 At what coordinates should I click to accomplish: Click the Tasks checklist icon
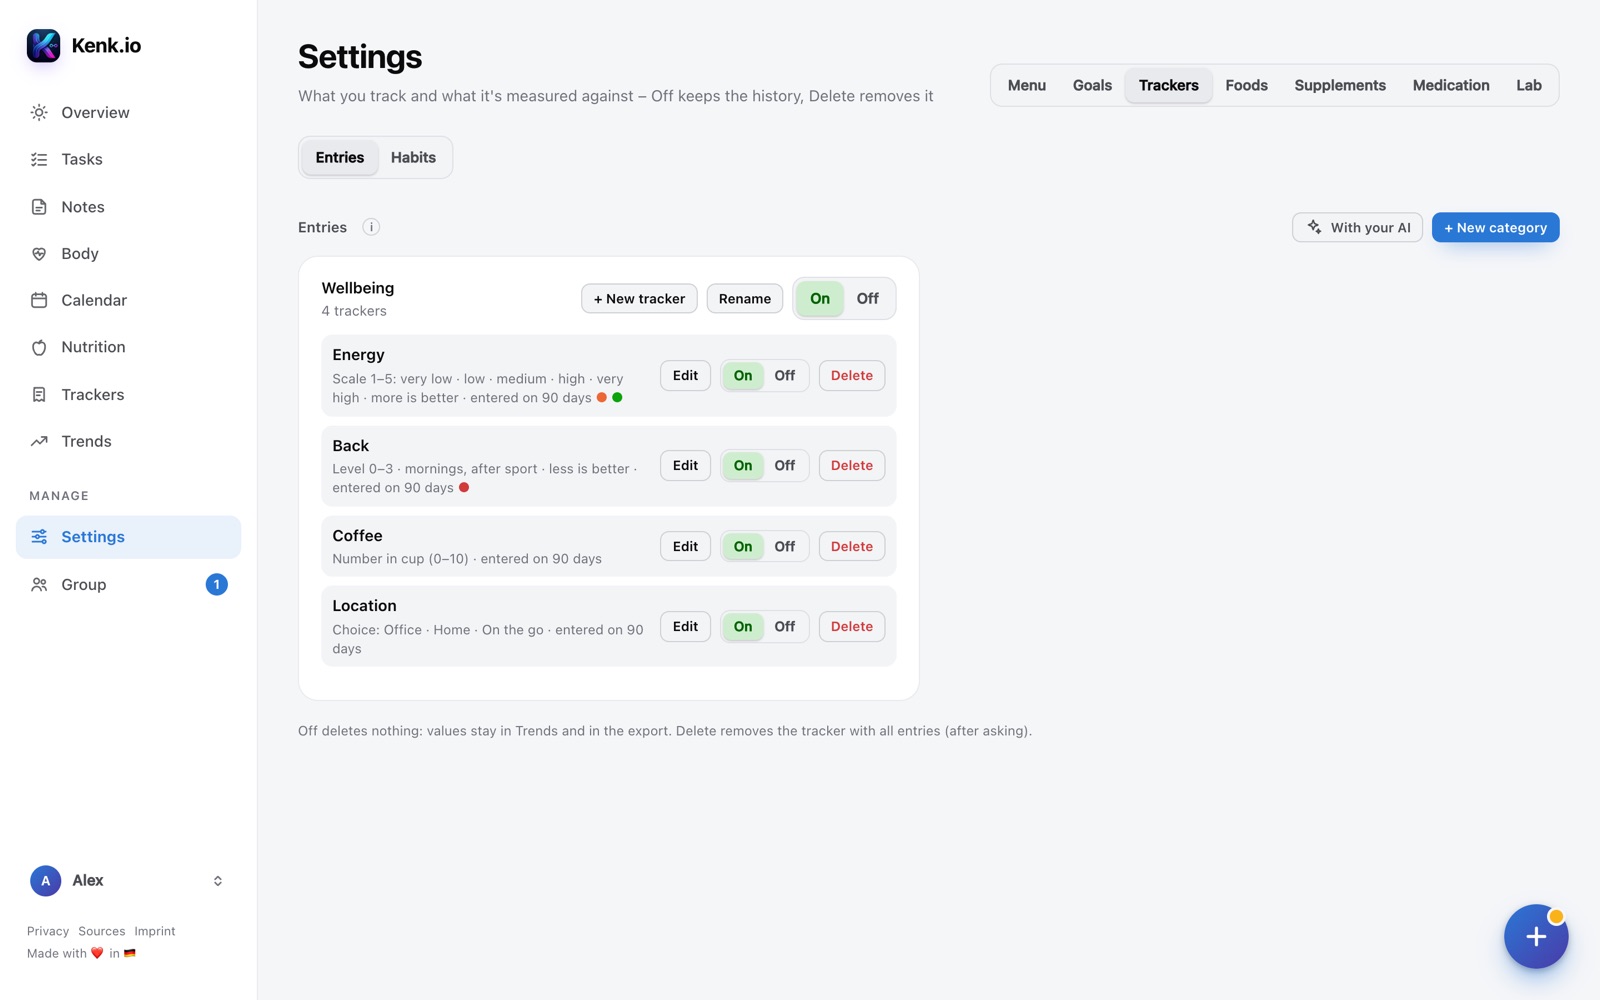(39, 160)
